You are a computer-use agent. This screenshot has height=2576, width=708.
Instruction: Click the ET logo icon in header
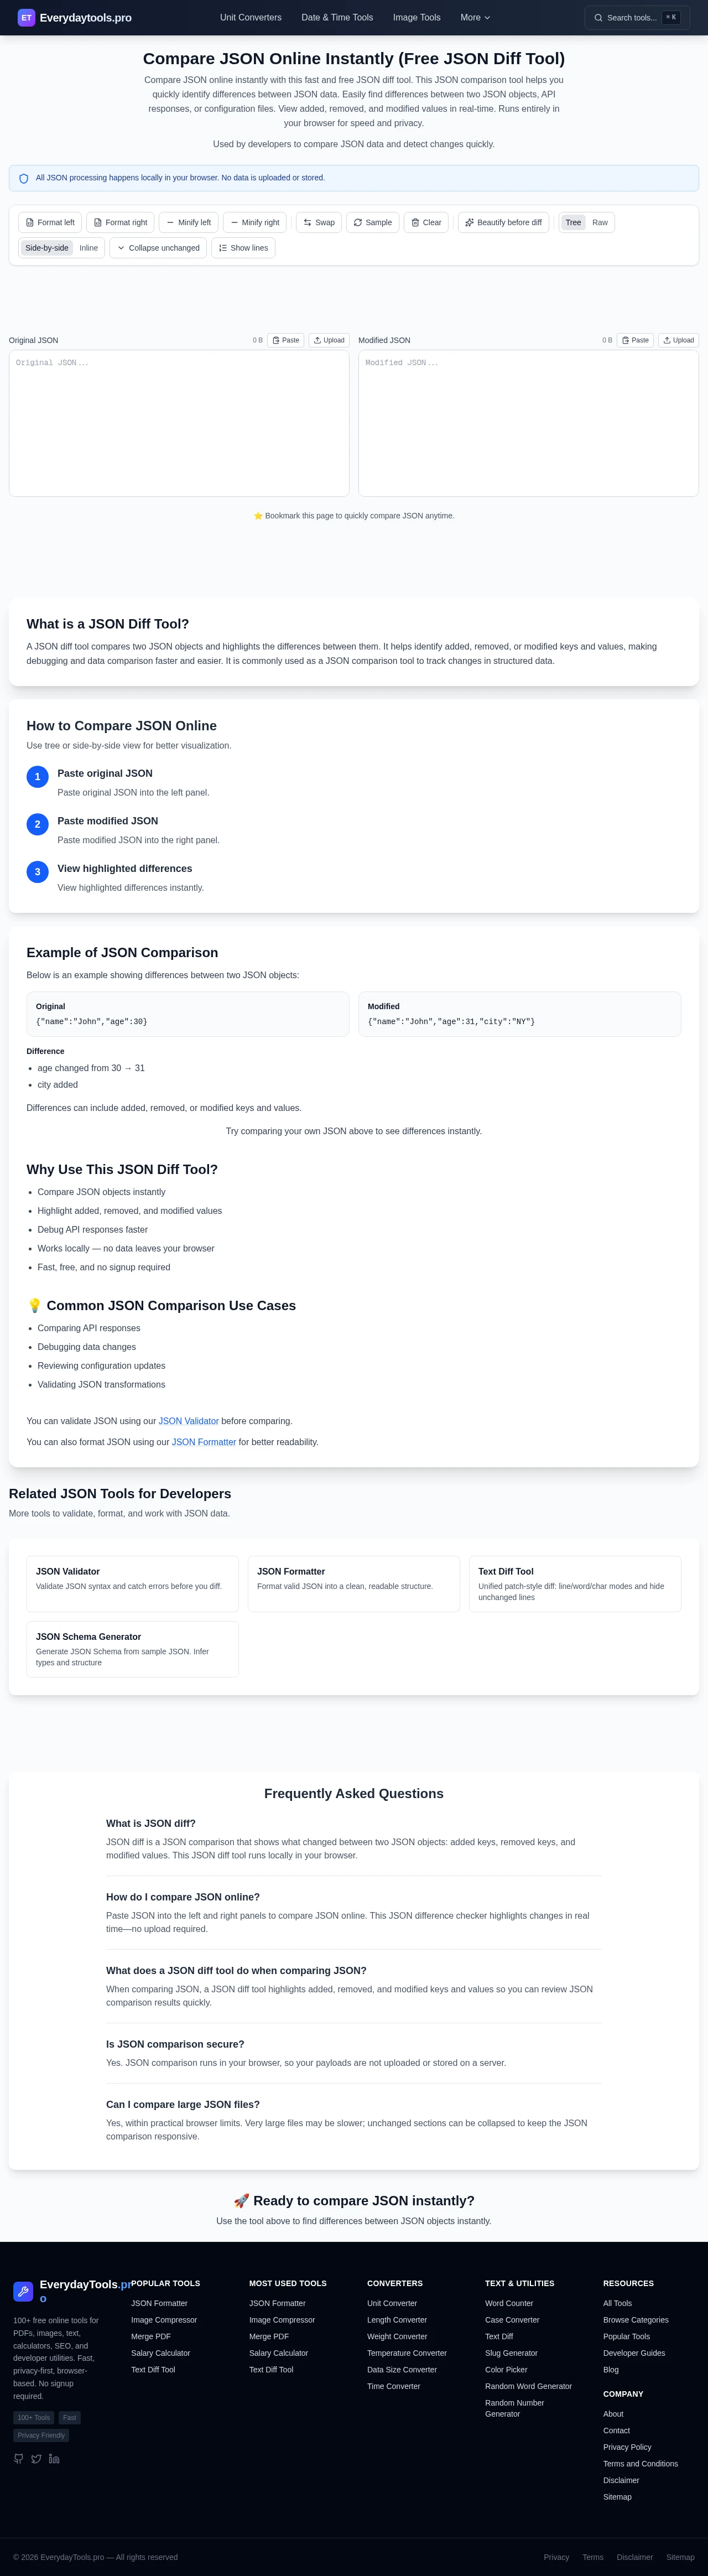[26, 17]
